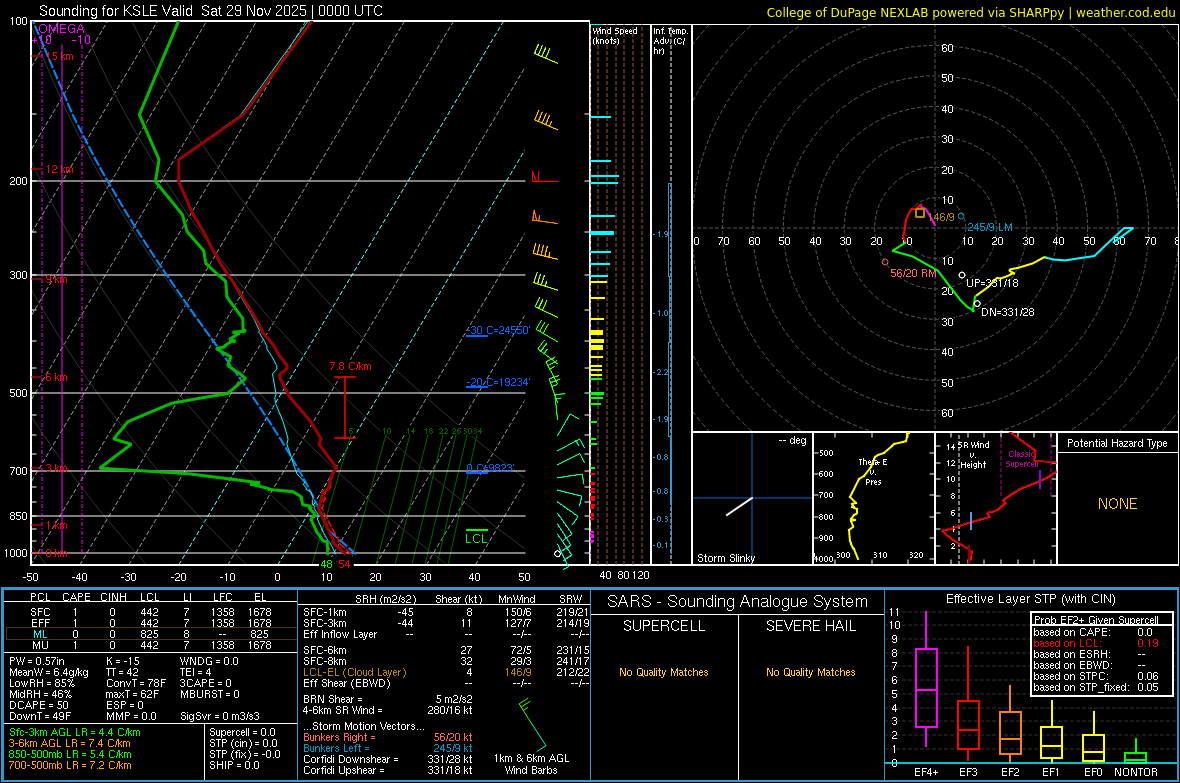Click the orange 'NONE' hazard type text
This screenshot has height=783, width=1180.
(1118, 504)
